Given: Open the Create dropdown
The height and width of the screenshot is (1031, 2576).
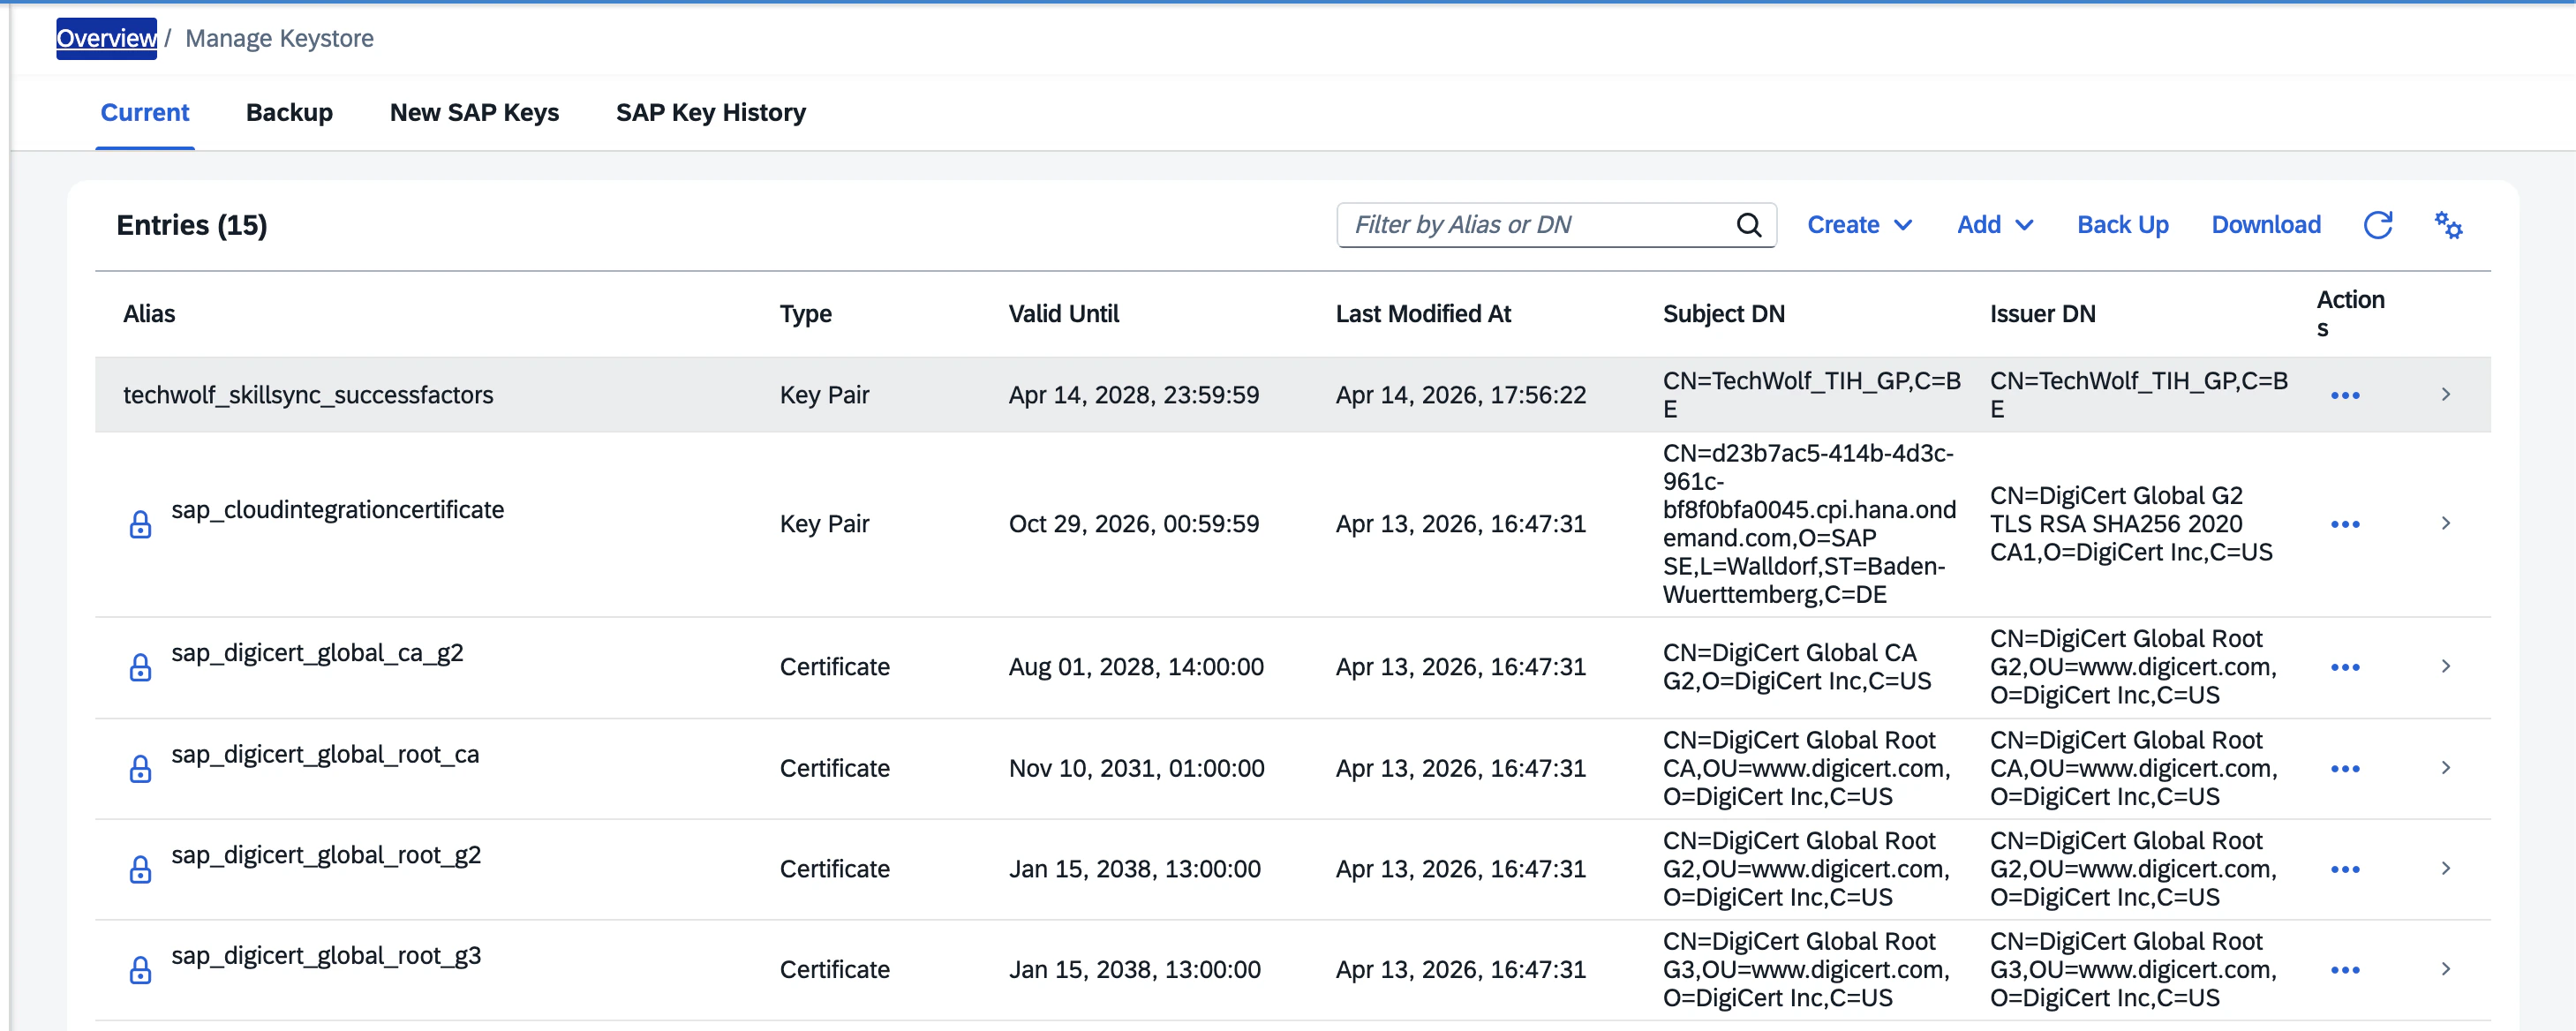Looking at the screenshot, I should [x=1858, y=224].
